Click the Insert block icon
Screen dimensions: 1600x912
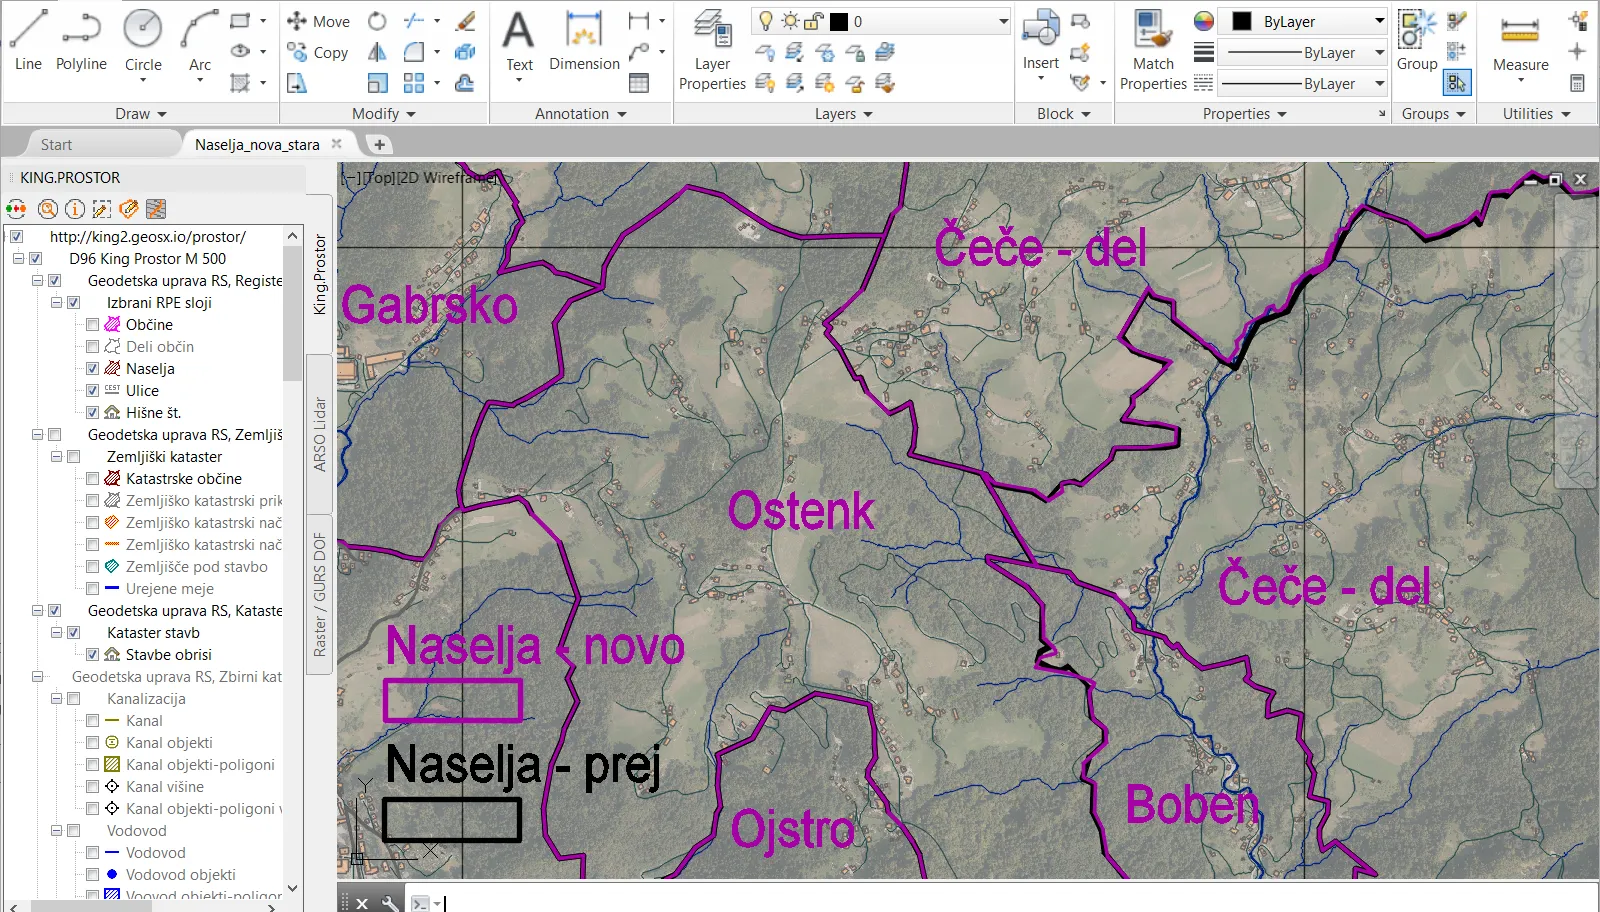click(x=1040, y=40)
